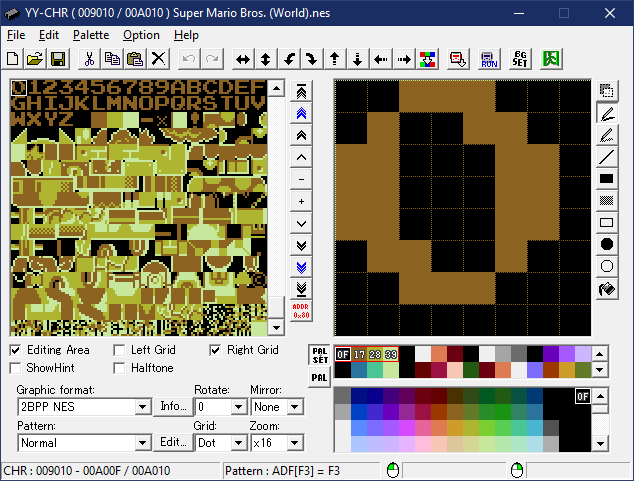Open the Mirror None dropdown
634x481 pixels.
point(295,407)
